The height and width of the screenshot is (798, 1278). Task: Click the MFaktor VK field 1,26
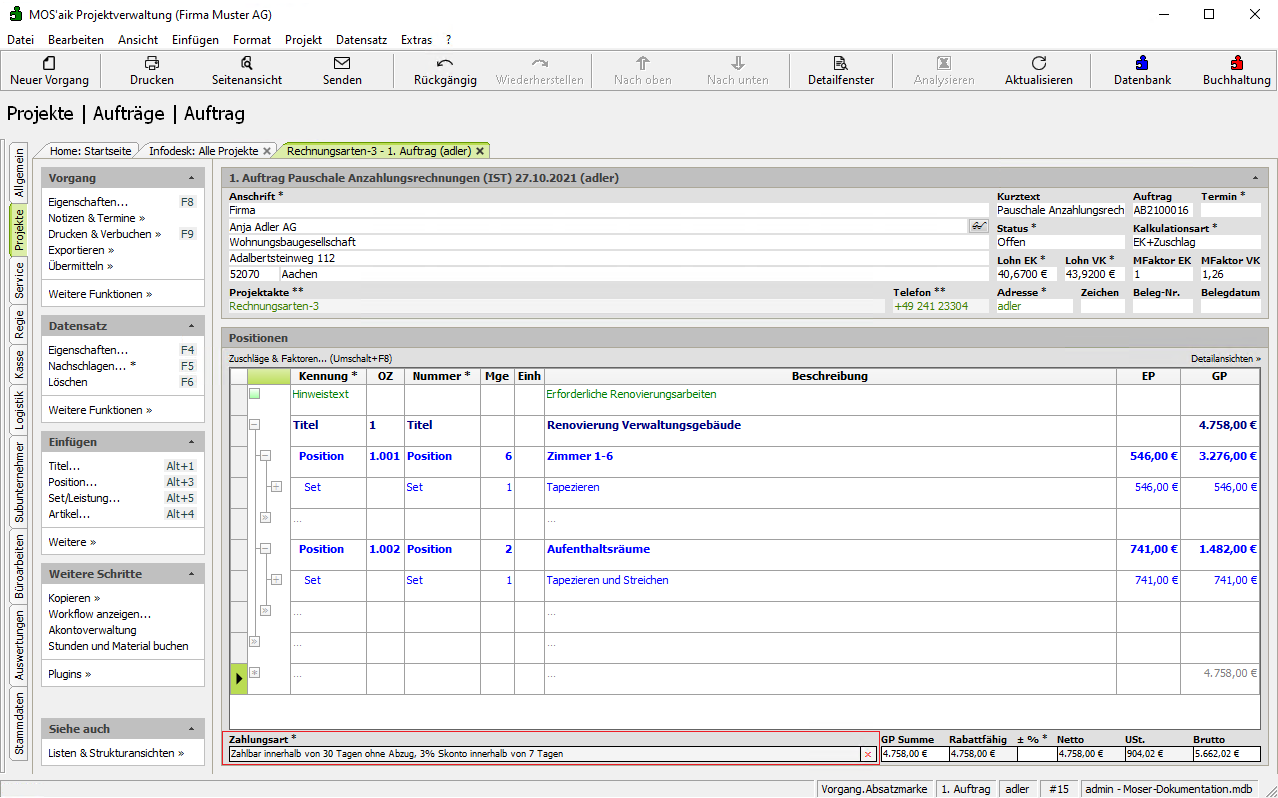pos(1230,274)
